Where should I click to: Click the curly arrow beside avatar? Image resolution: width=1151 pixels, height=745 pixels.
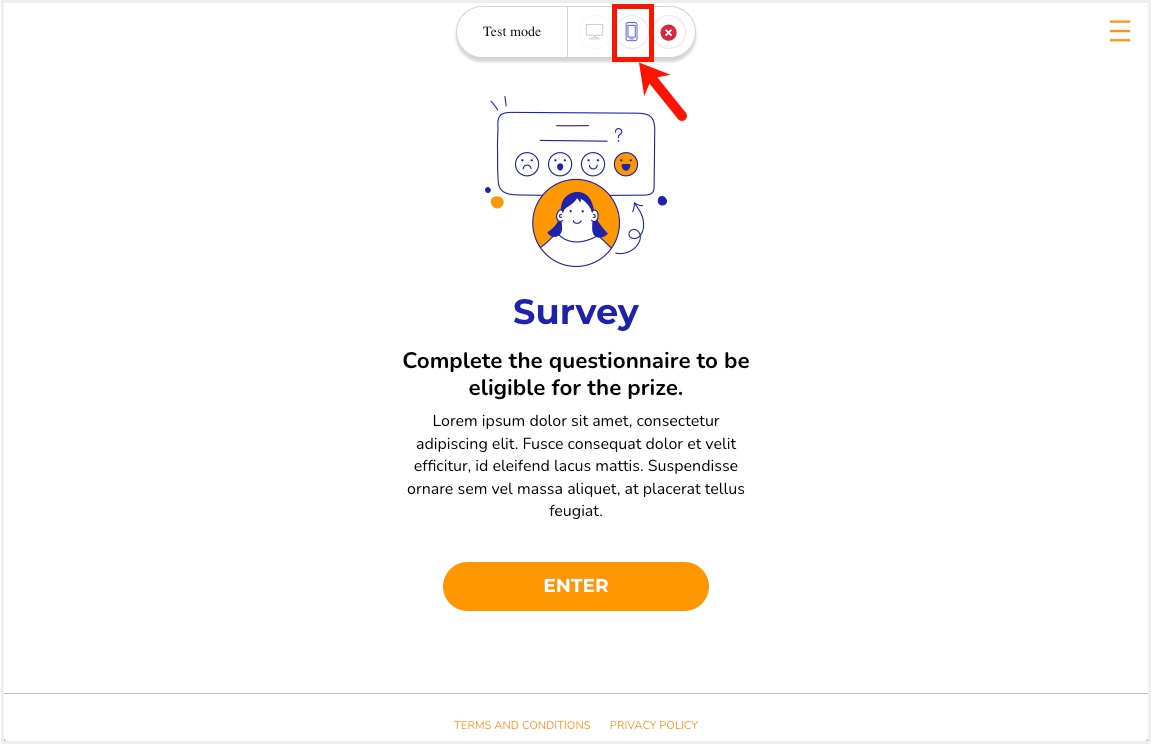[632, 228]
